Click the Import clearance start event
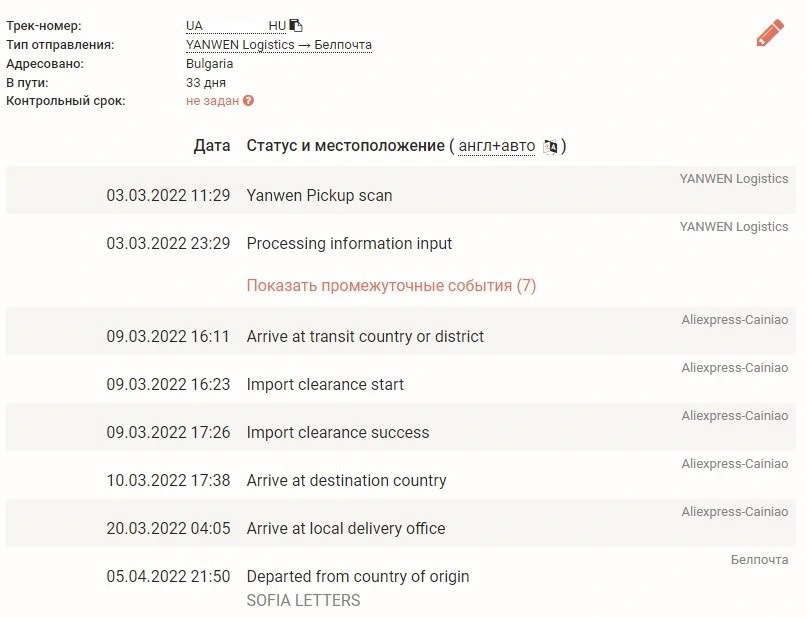 (325, 384)
